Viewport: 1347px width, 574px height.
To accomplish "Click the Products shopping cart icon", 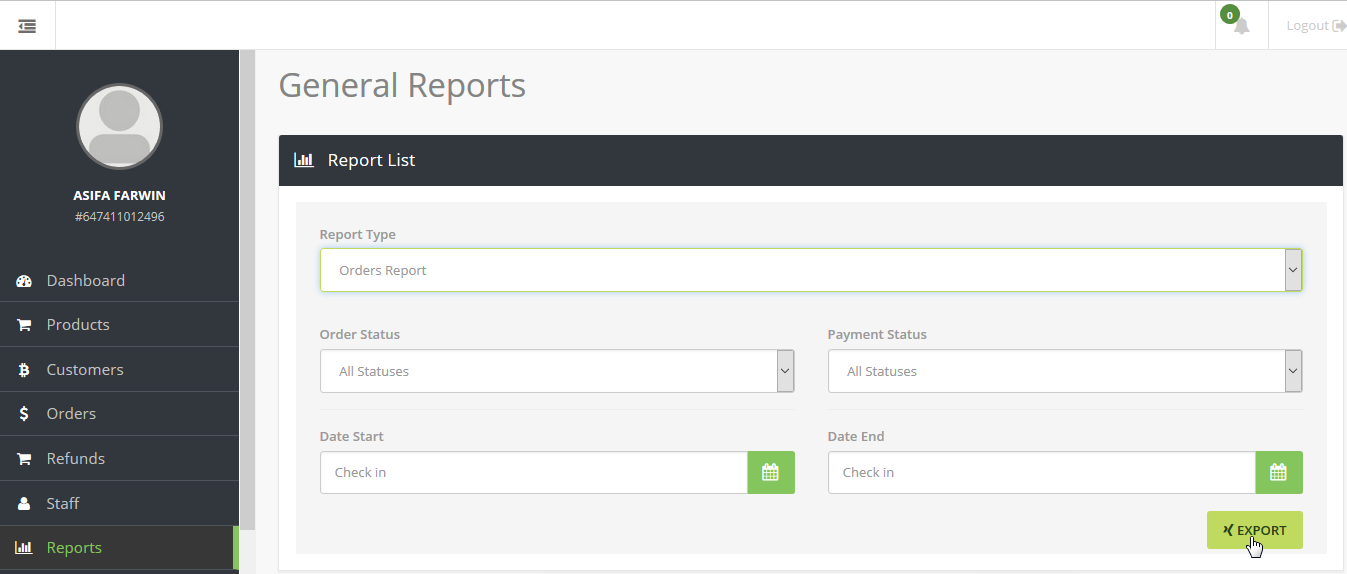I will tap(24, 325).
